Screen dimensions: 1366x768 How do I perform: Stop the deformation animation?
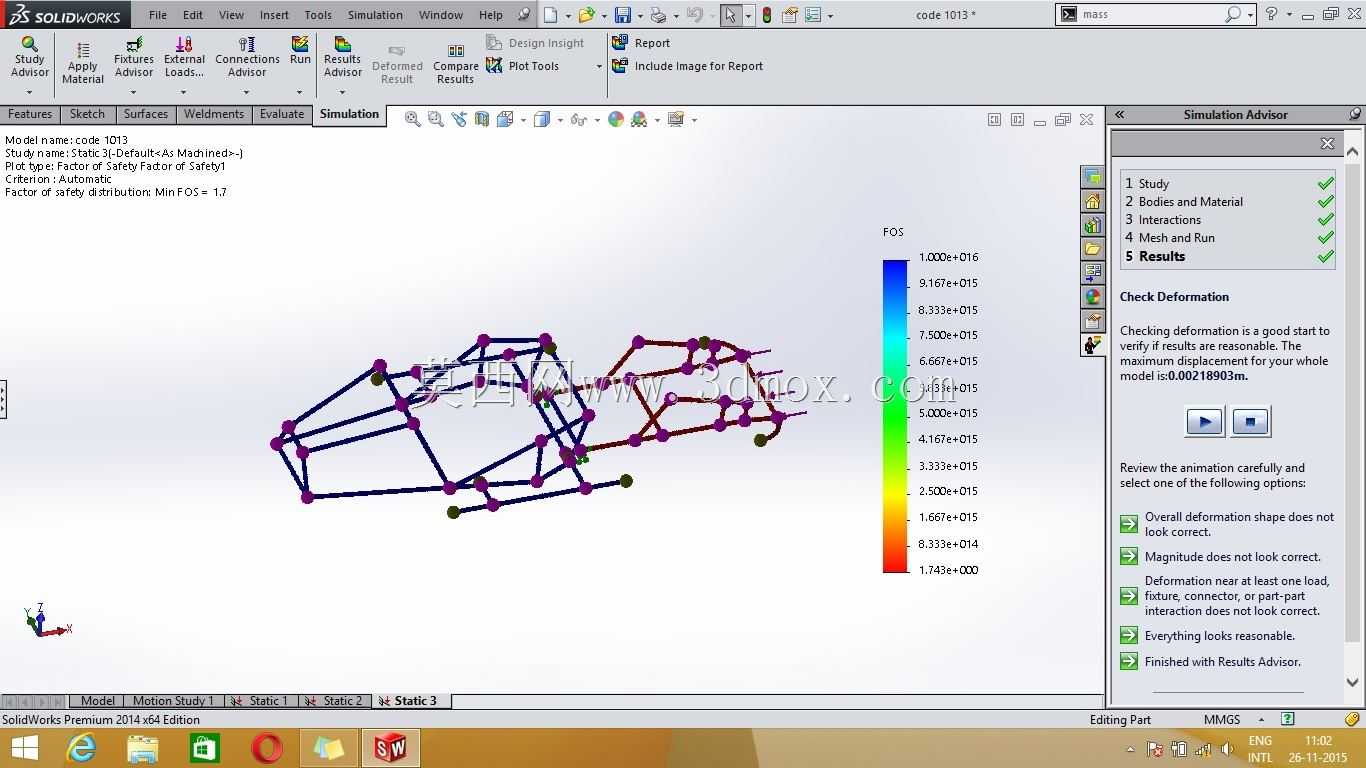click(1250, 422)
